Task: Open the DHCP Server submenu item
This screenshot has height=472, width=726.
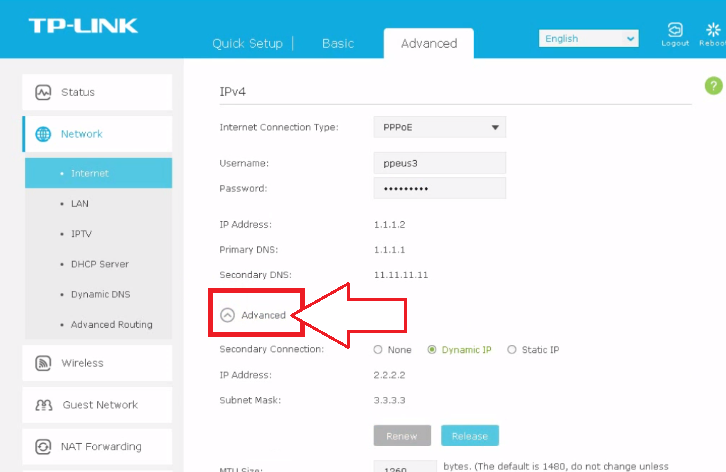Action: pos(99,264)
